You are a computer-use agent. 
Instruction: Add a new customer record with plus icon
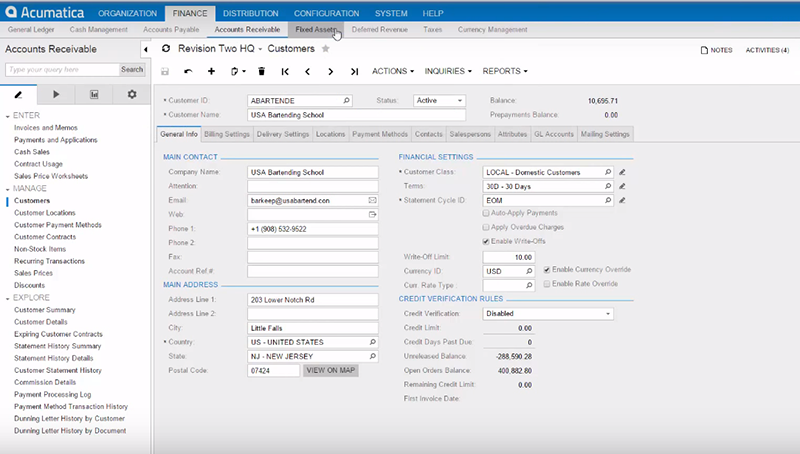point(211,72)
